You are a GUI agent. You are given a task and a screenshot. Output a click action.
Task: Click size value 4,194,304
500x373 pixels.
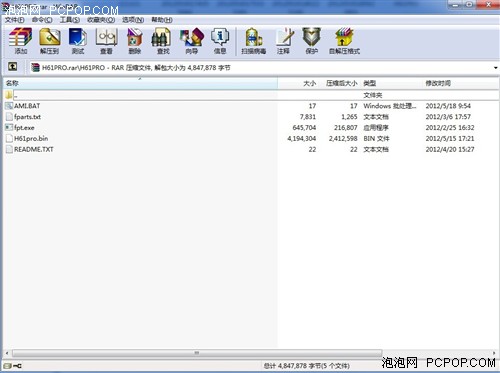(301, 139)
